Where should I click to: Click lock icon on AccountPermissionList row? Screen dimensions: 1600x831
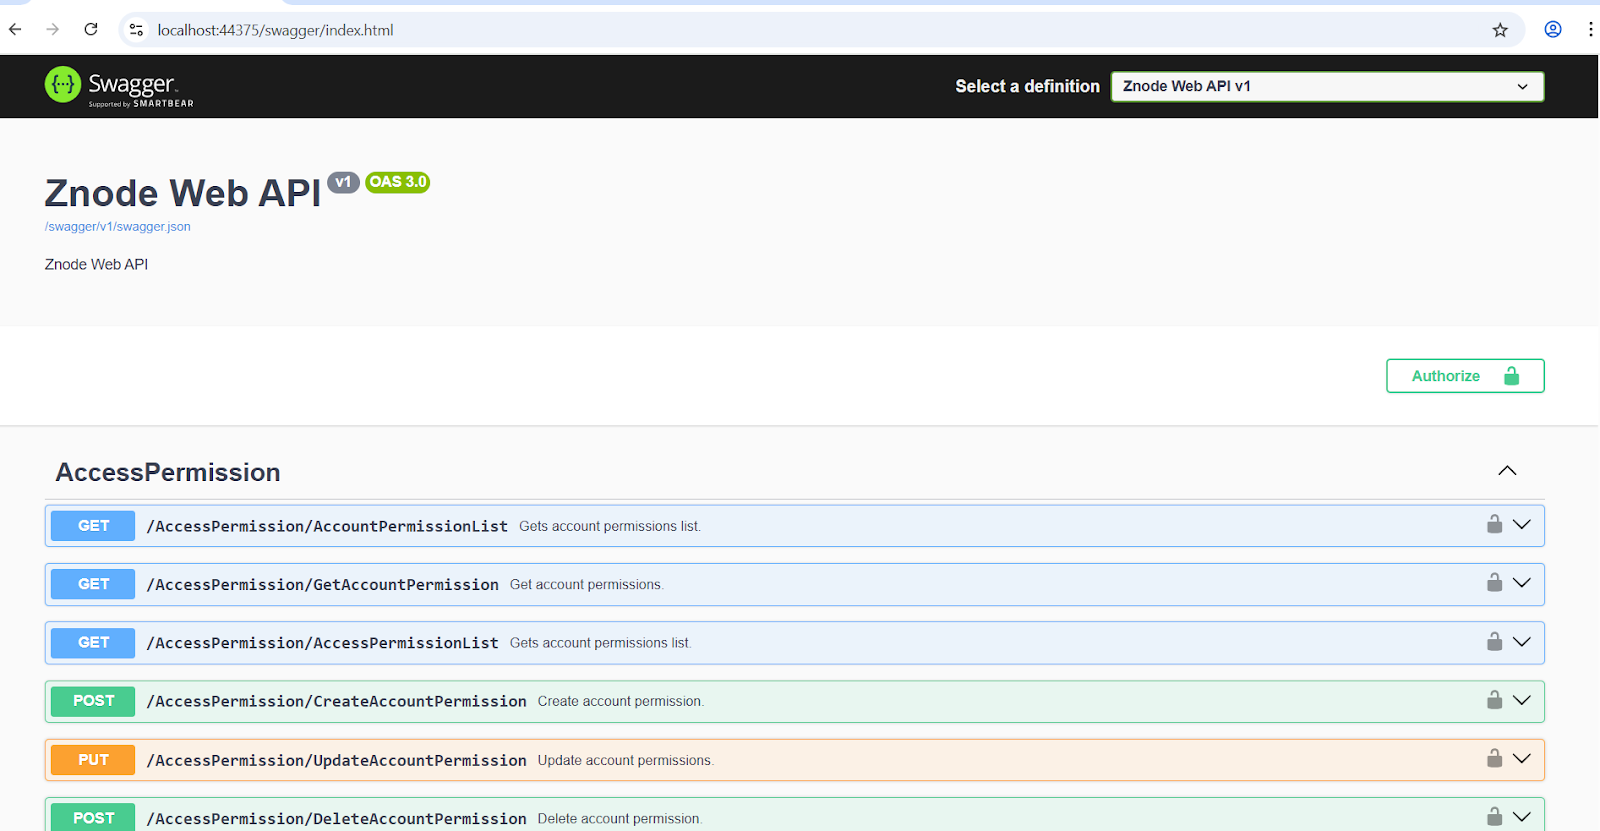1494,524
